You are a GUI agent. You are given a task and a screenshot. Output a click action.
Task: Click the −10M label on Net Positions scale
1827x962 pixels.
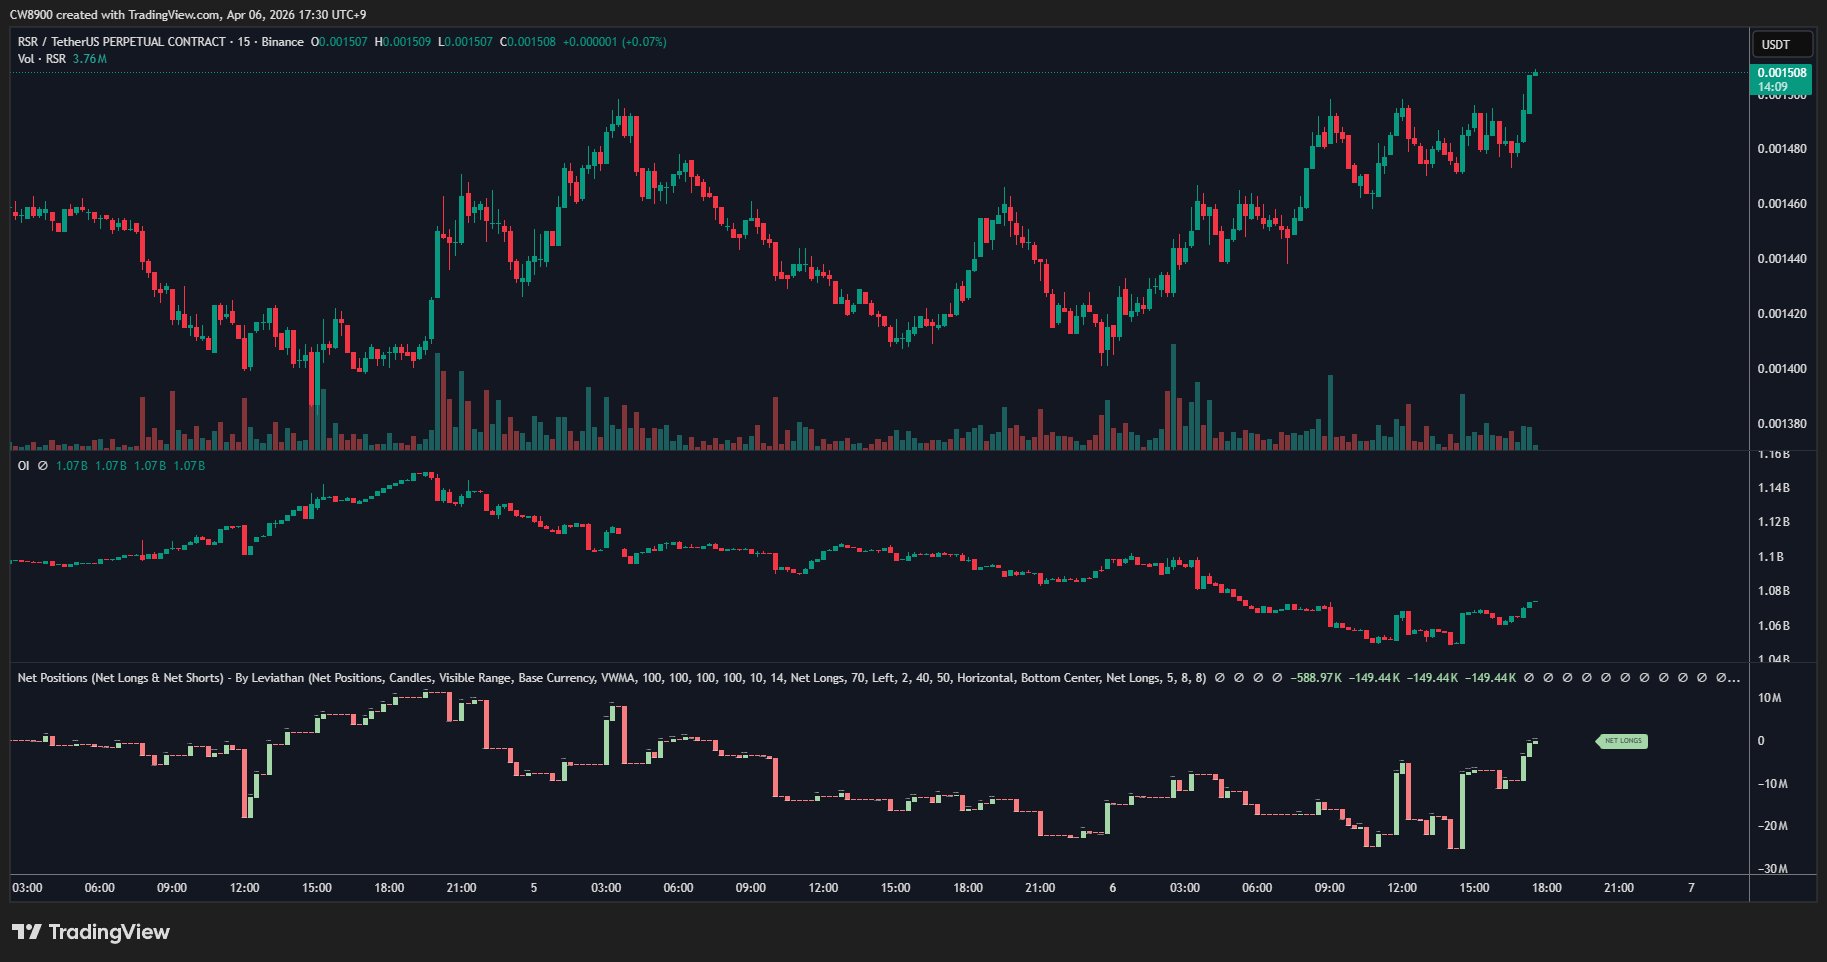[x=1772, y=784]
